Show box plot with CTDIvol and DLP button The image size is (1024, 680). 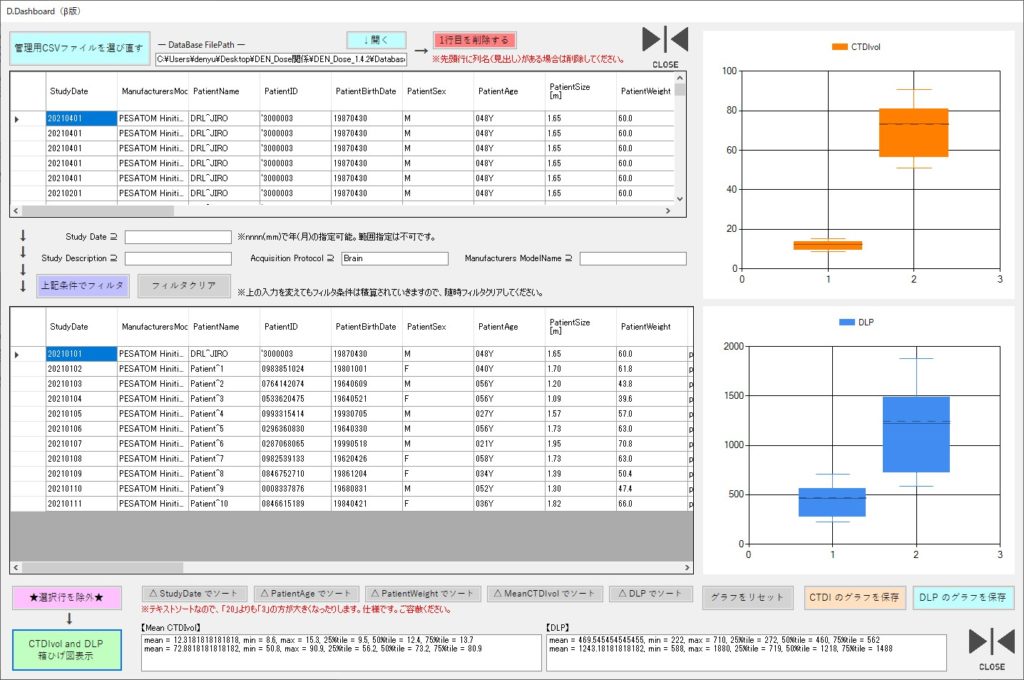[x=65, y=650]
